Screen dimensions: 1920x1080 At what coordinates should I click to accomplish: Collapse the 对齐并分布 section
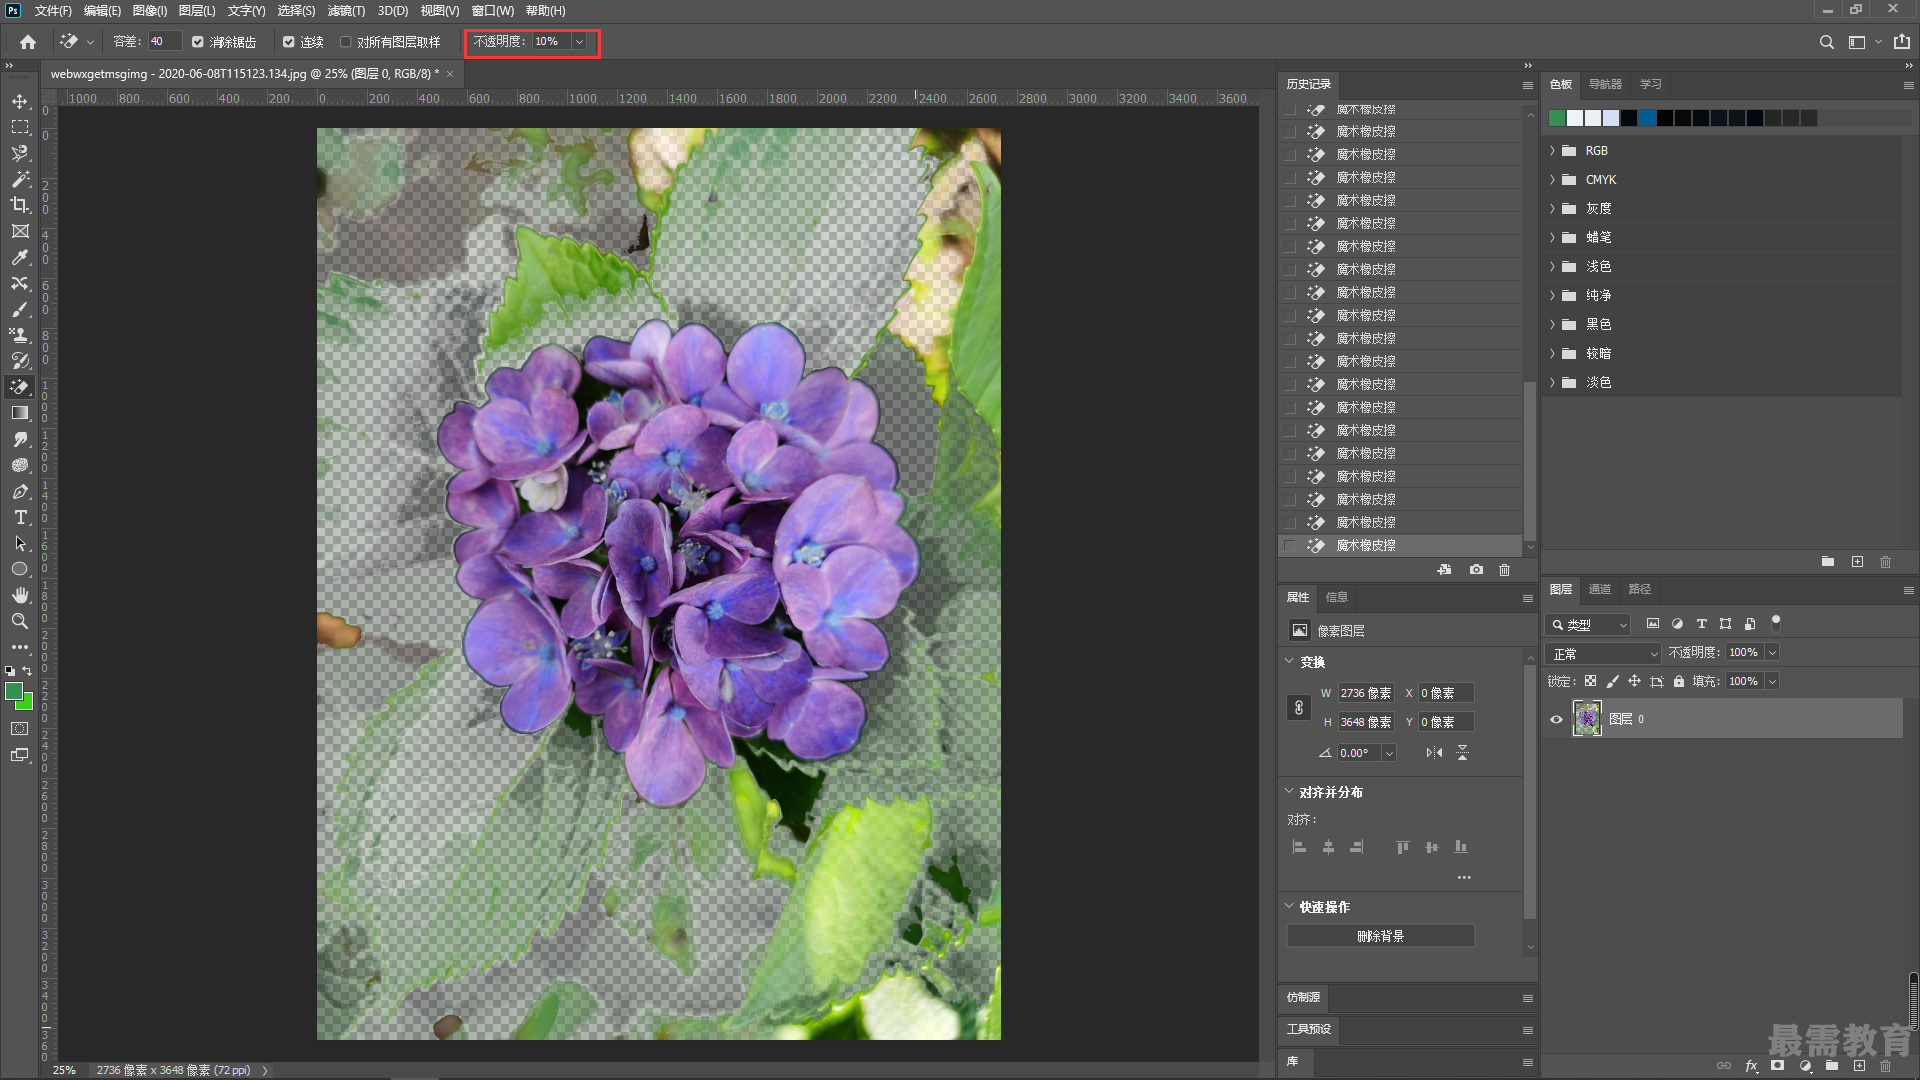coord(1289,791)
